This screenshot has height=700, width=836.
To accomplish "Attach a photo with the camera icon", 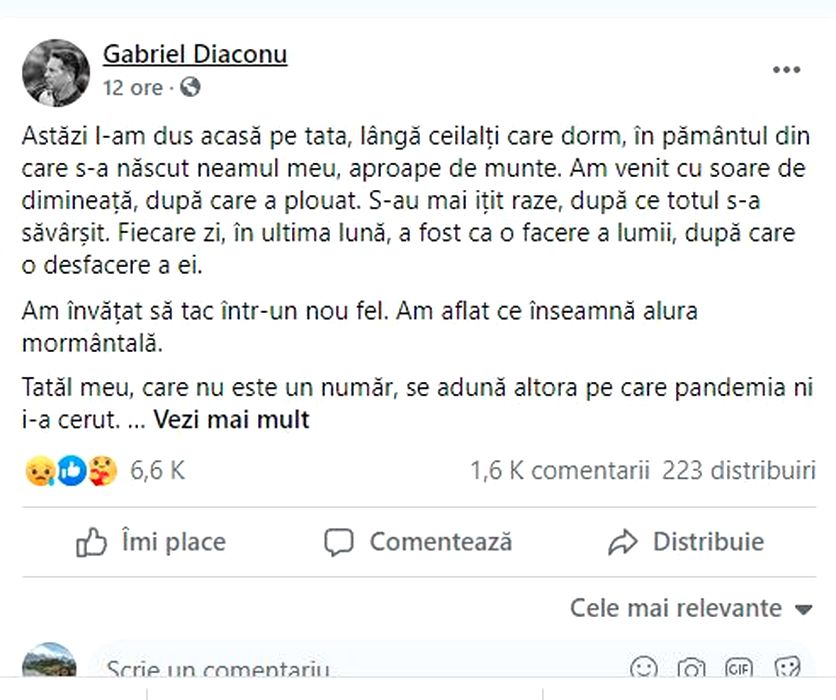I will (x=691, y=668).
